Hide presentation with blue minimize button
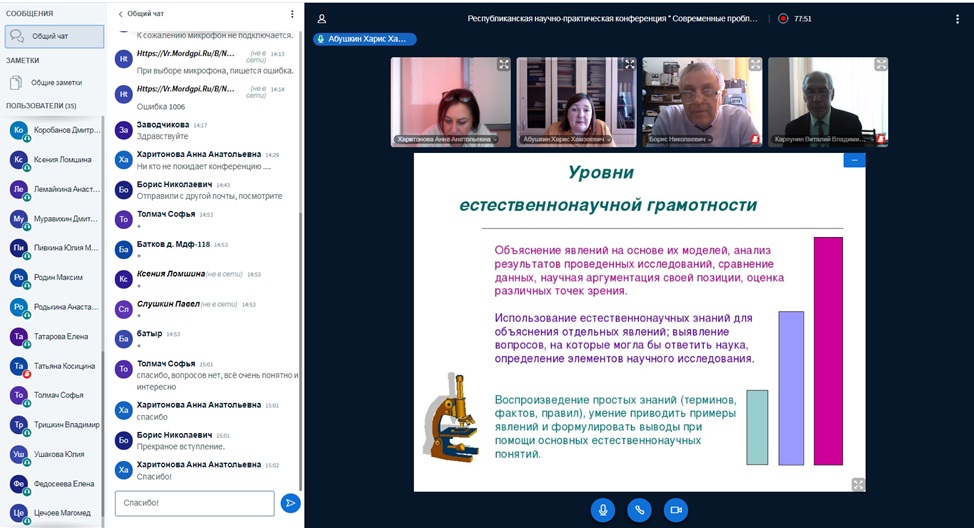 854,160
